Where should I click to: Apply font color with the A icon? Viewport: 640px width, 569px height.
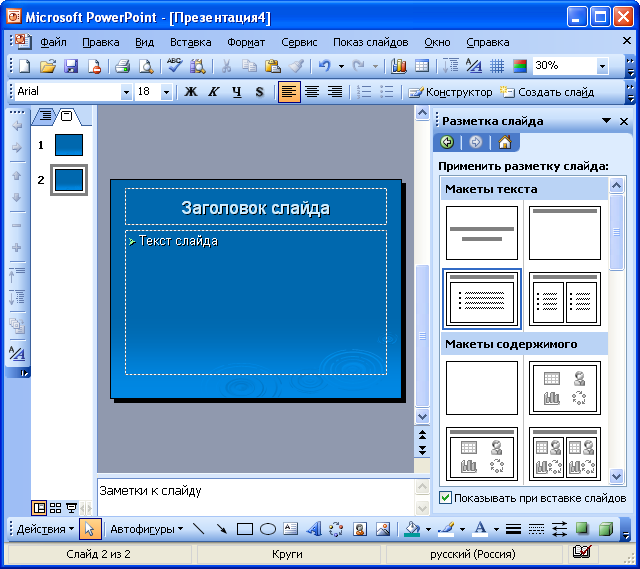point(480,529)
